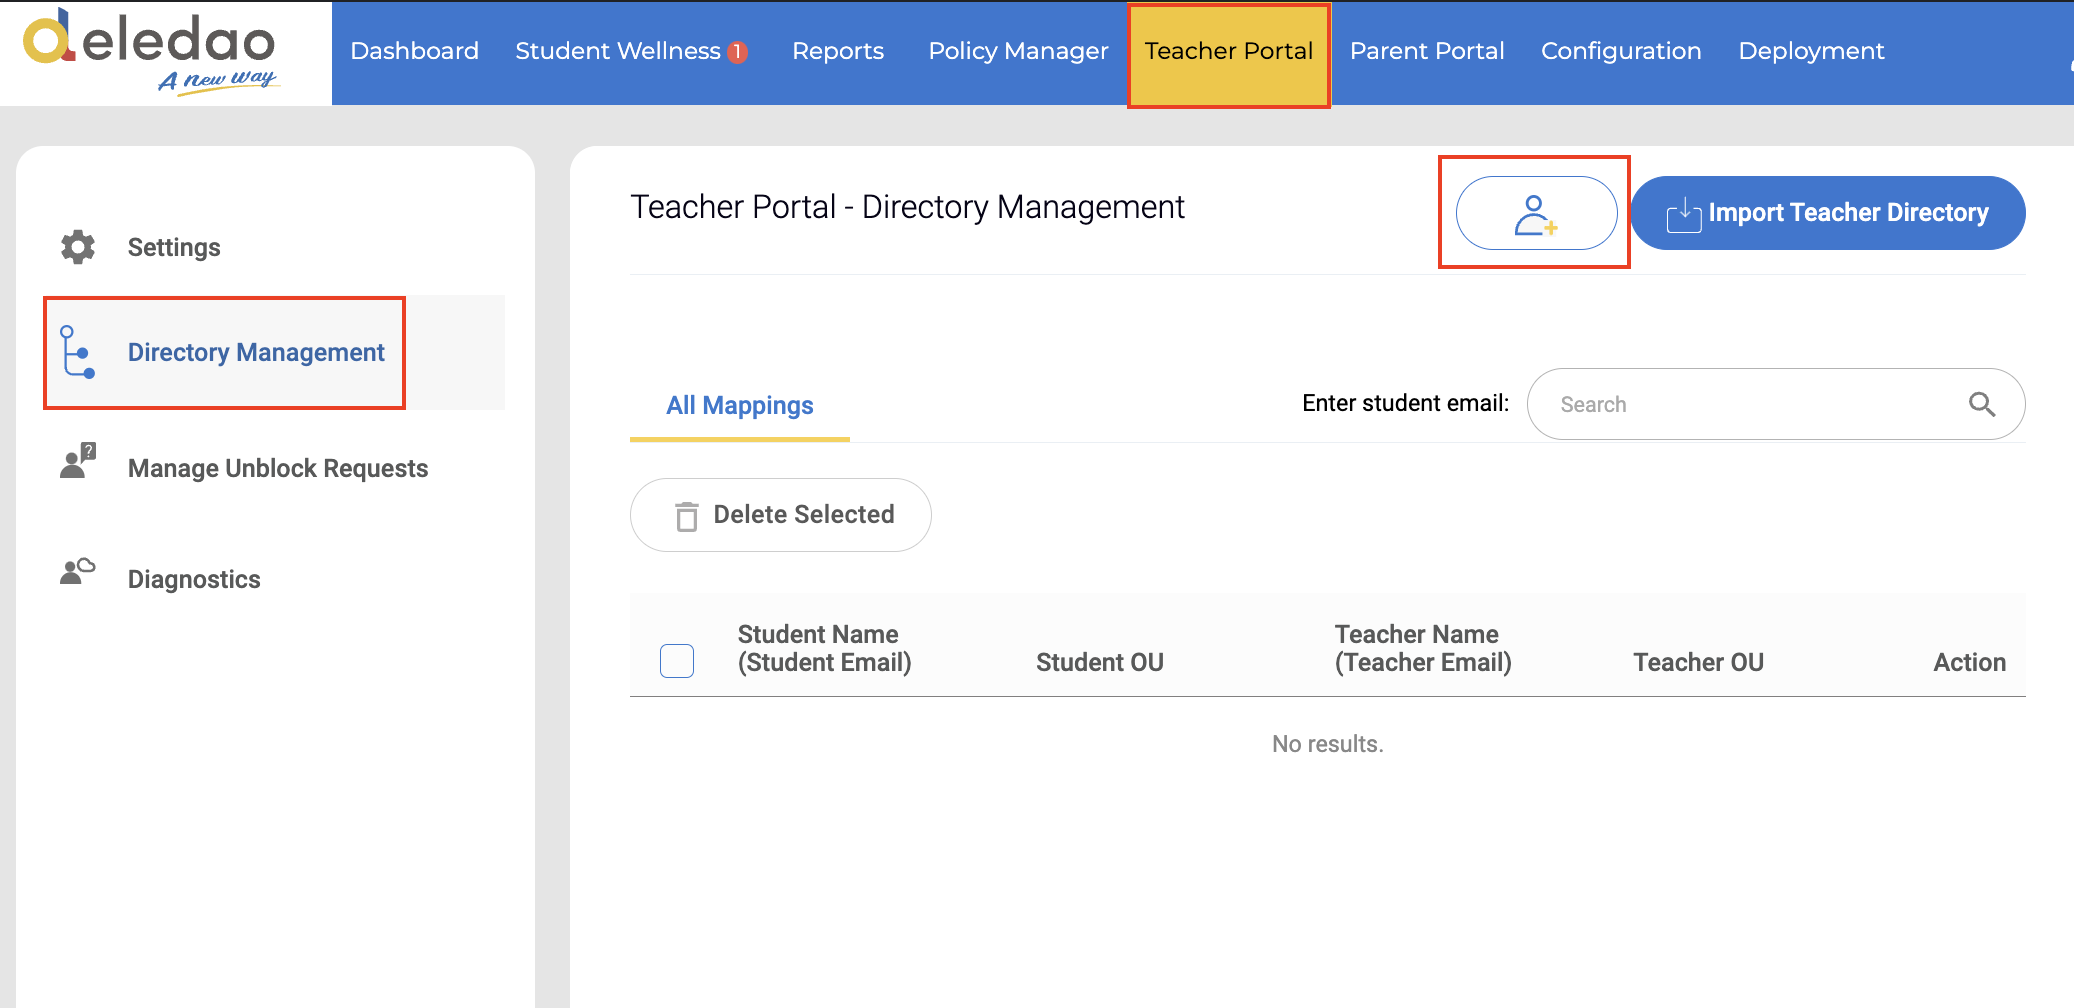The height and width of the screenshot is (1008, 2074).
Task: Open Diagnostics in the sidebar
Action: click(x=194, y=579)
